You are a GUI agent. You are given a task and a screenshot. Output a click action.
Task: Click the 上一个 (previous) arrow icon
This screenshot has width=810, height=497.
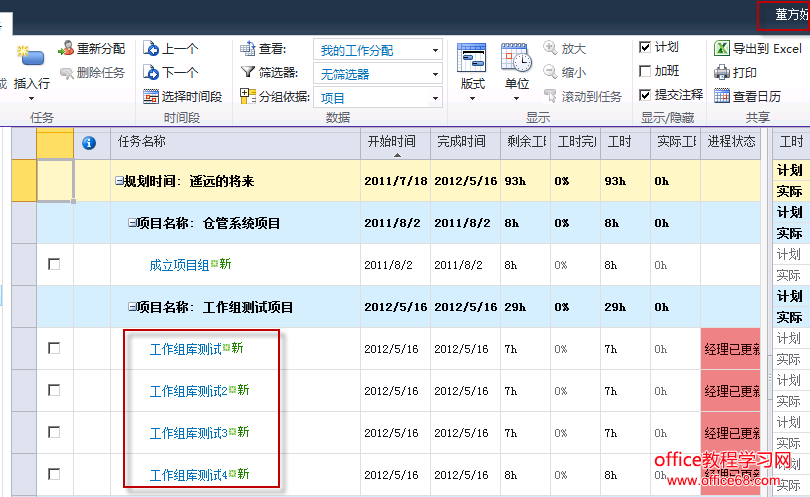point(151,48)
